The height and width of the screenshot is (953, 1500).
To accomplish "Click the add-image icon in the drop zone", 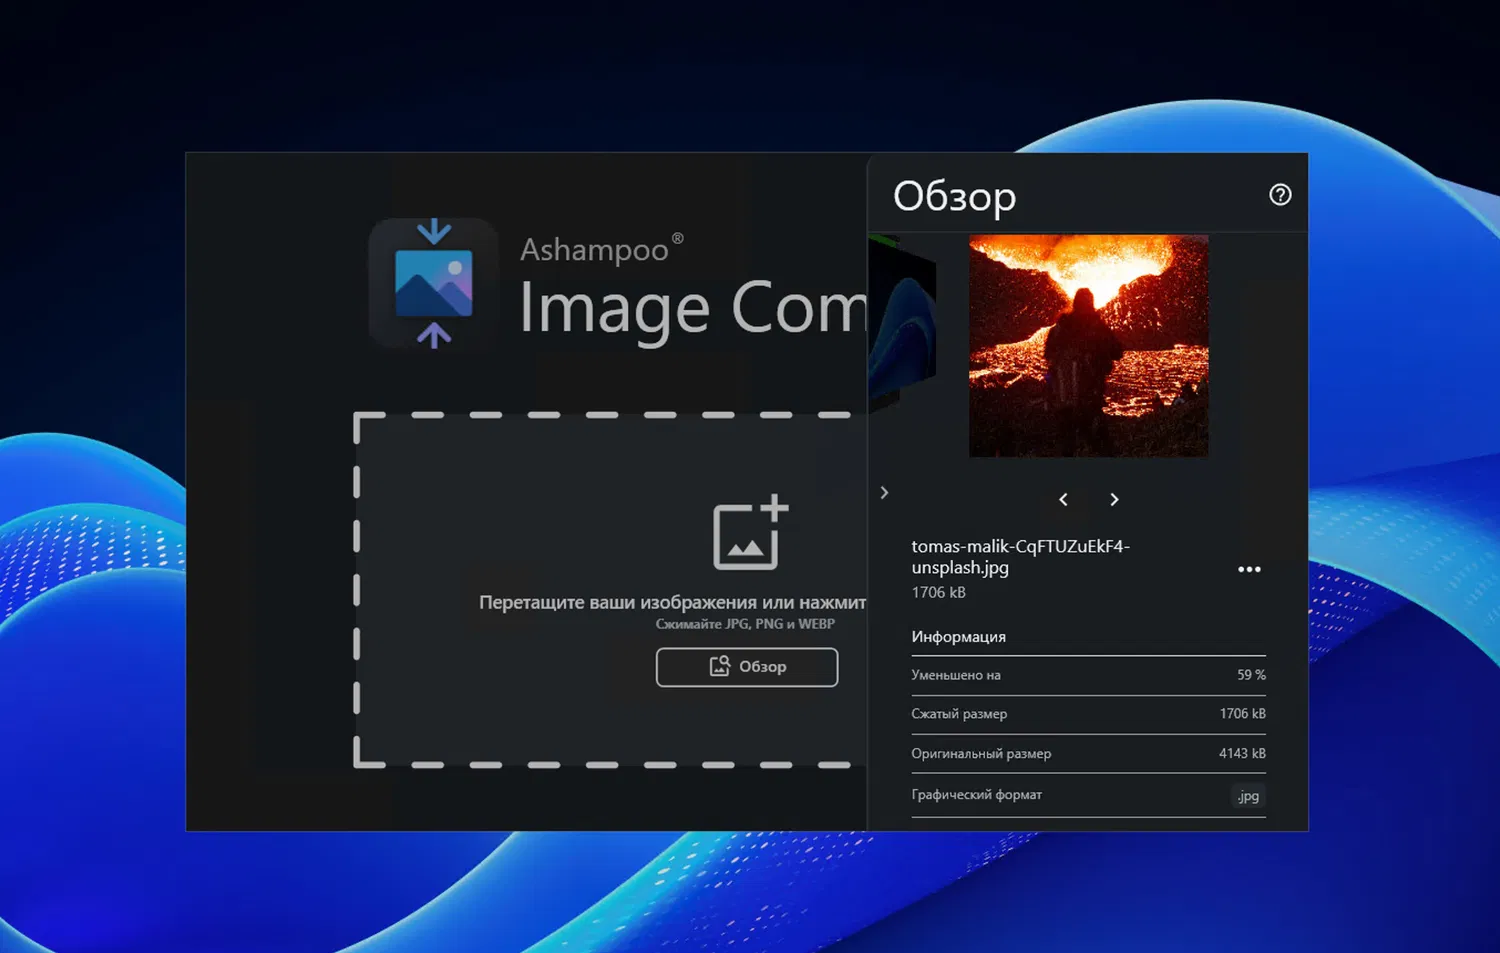I will pos(750,532).
